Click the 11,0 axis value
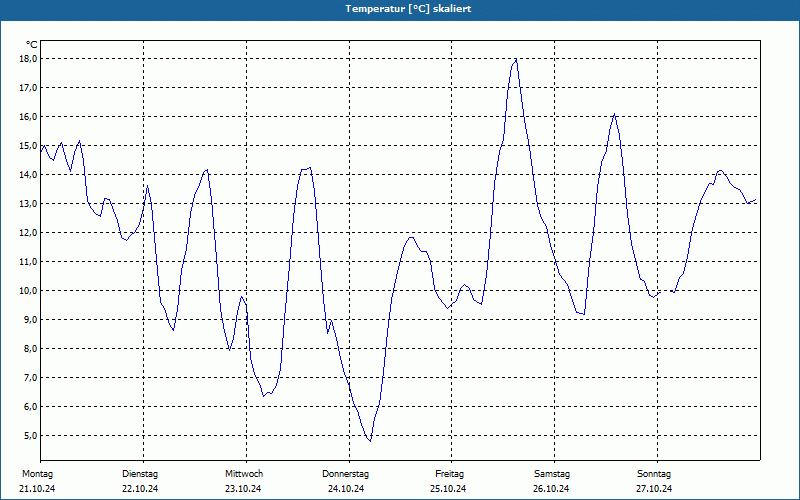The width and height of the screenshot is (800, 500). pos(28,262)
